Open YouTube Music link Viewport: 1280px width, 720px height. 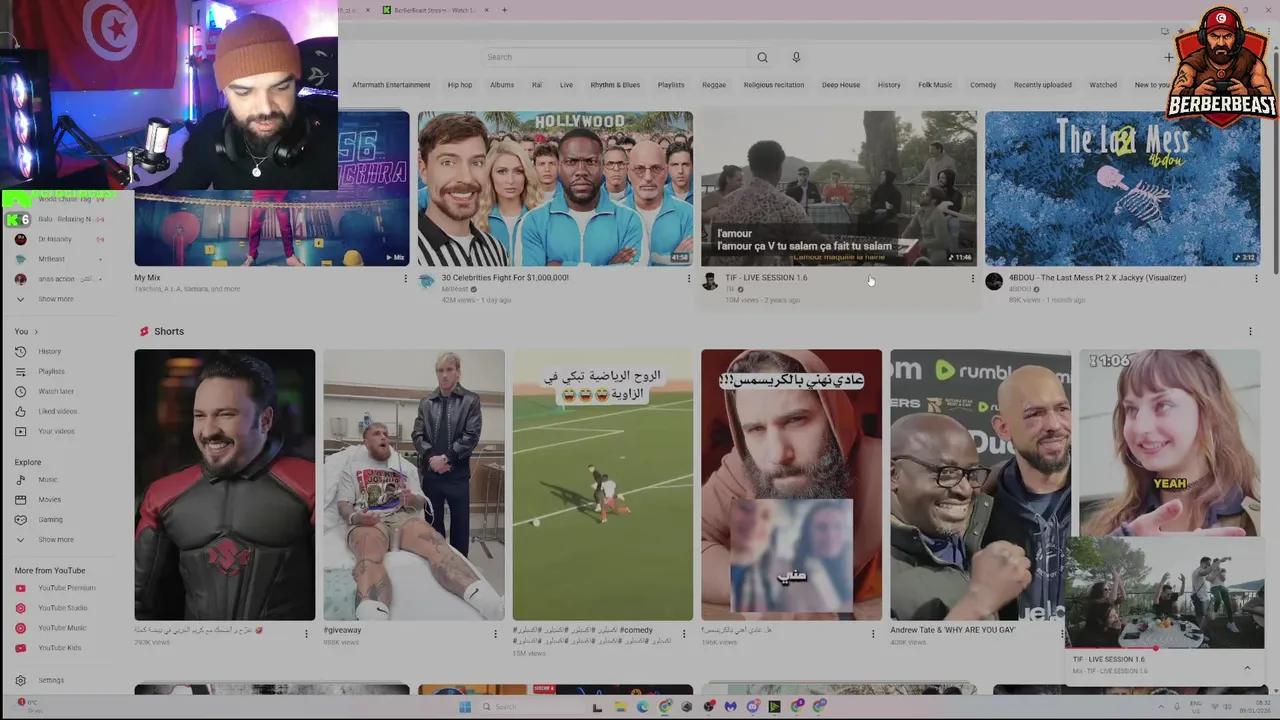click(62, 628)
